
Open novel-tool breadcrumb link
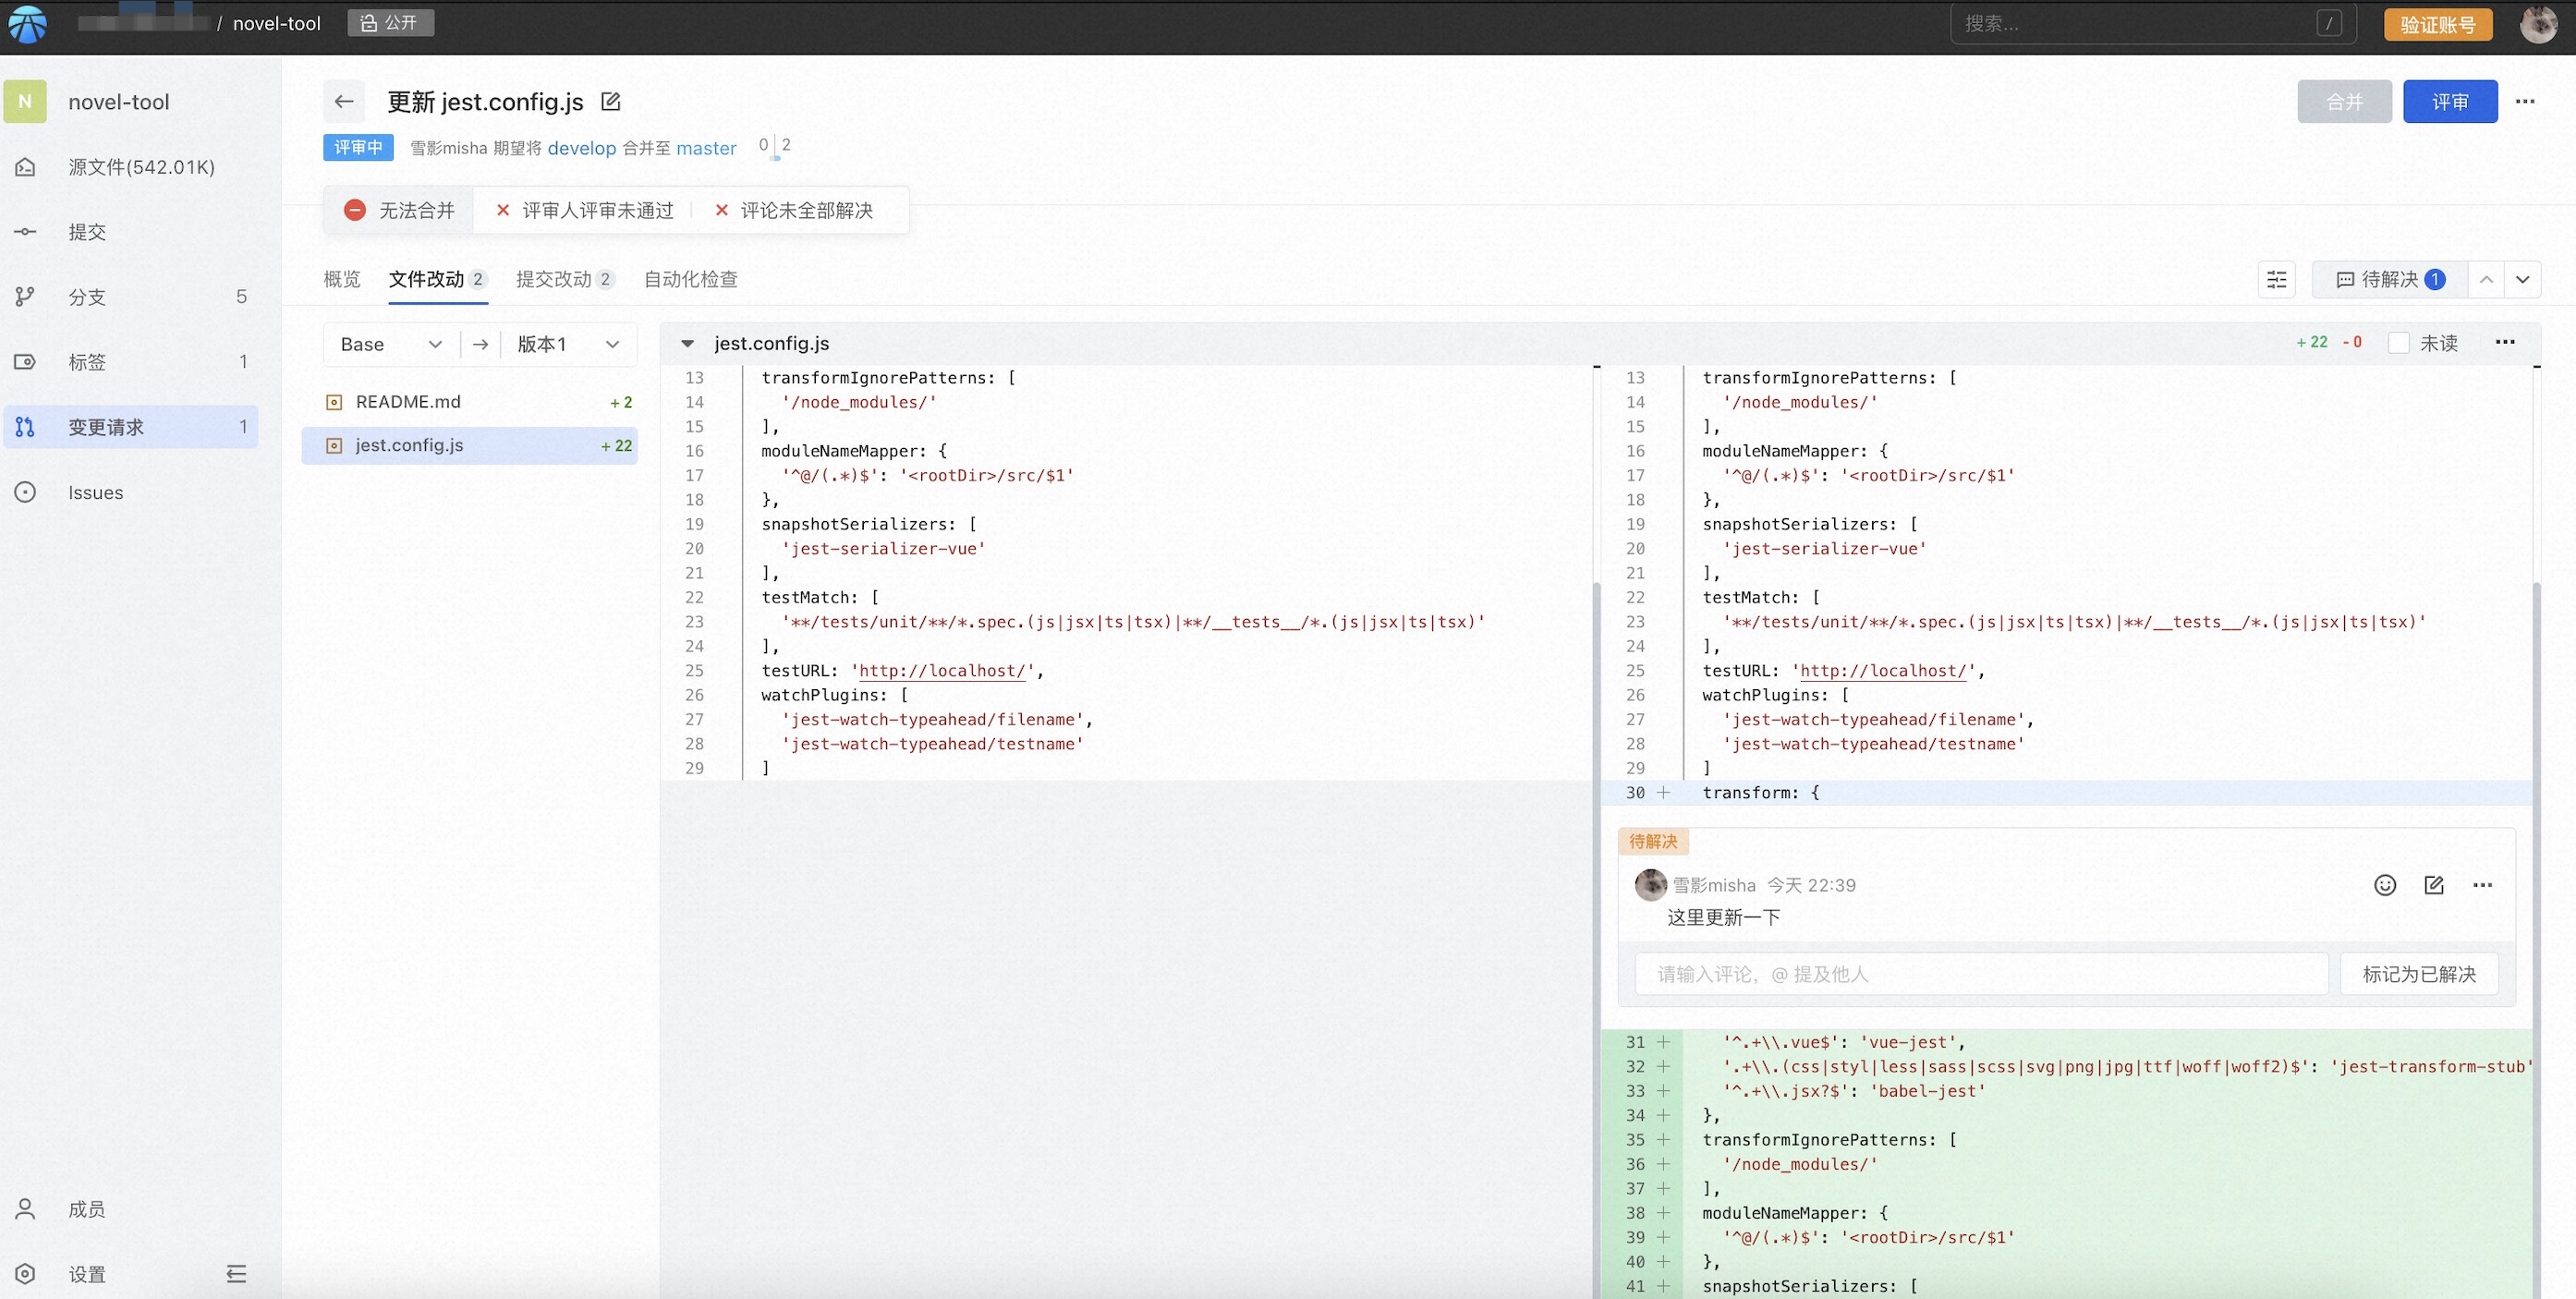(x=277, y=23)
